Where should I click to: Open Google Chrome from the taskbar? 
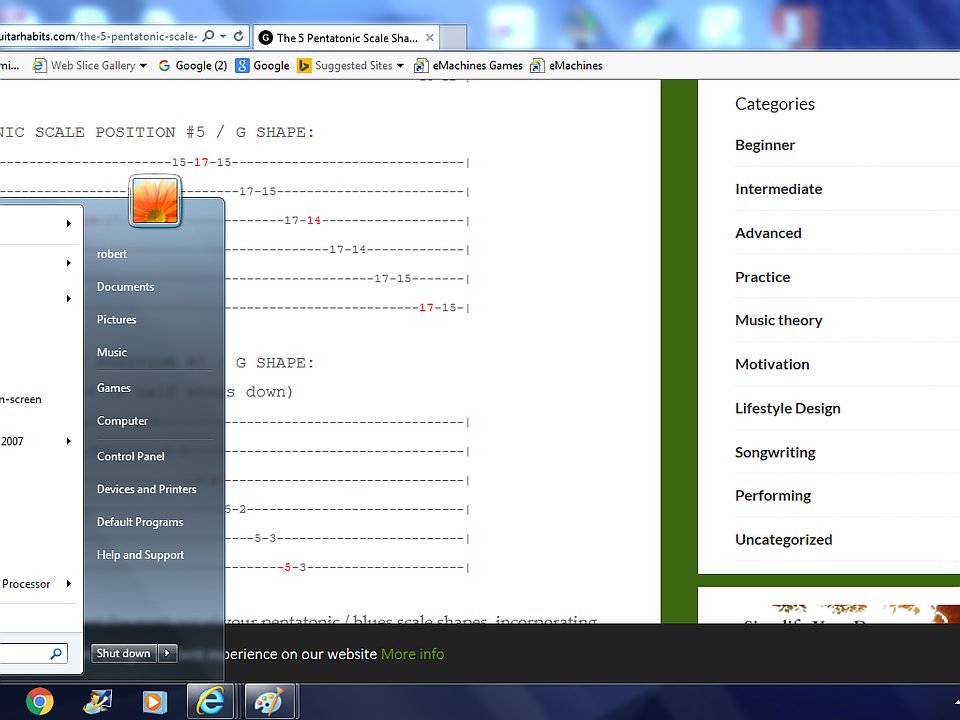40,702
